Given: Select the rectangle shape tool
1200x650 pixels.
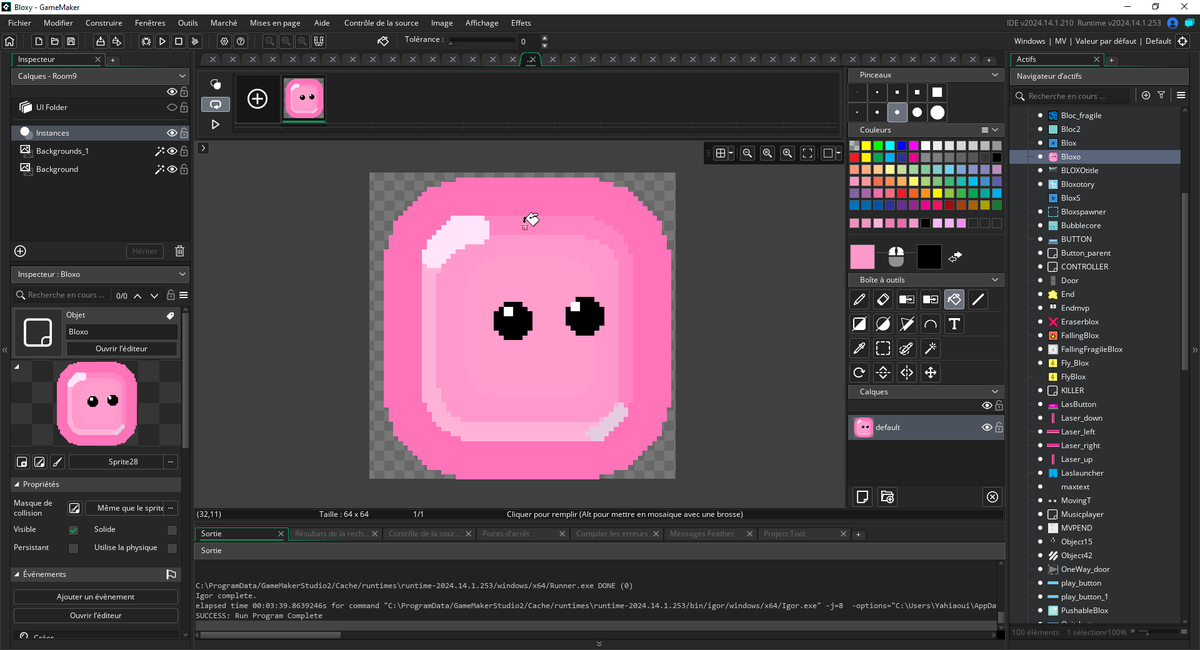Looking at the screenshot, I should click(x=858, y=324).
